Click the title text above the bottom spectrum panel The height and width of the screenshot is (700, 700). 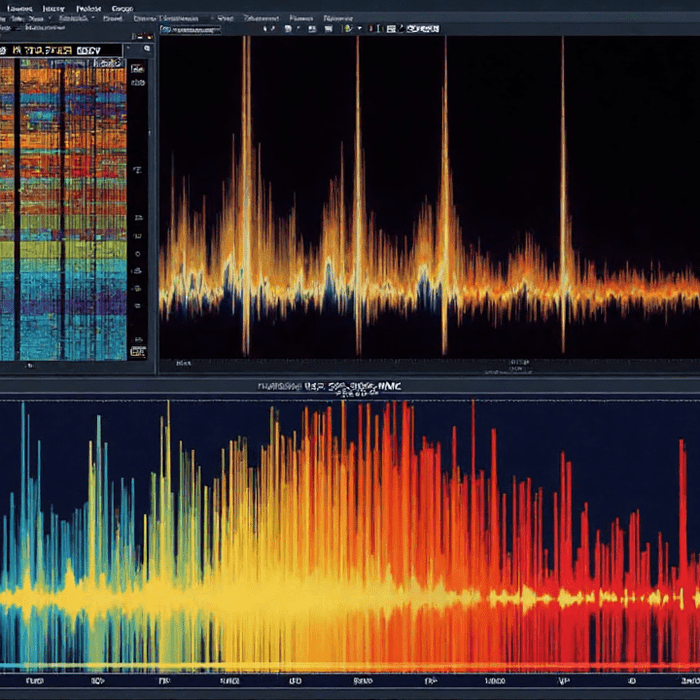[329, 386]
